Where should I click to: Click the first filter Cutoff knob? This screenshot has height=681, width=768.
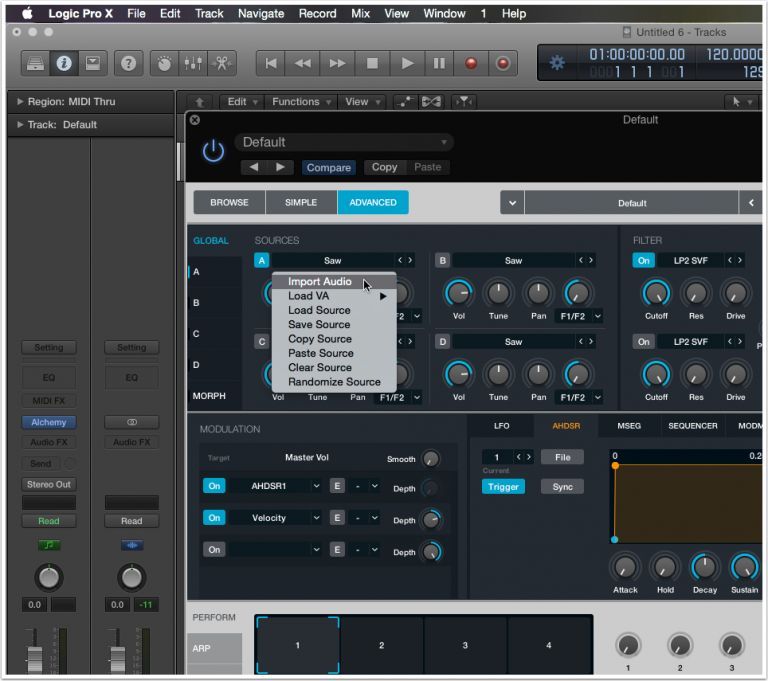point(656,293)
